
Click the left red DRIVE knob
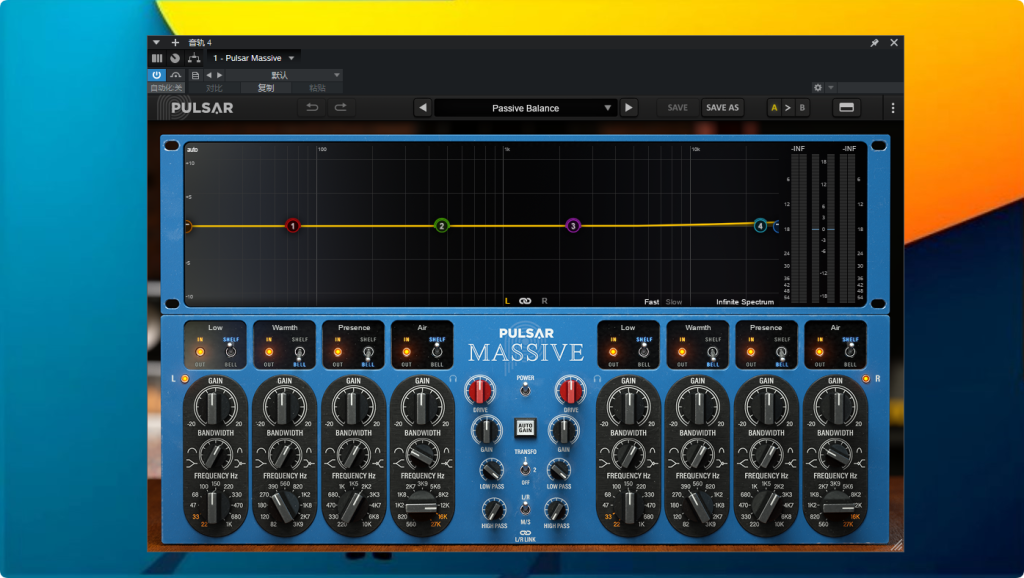[x=479, y=391]
